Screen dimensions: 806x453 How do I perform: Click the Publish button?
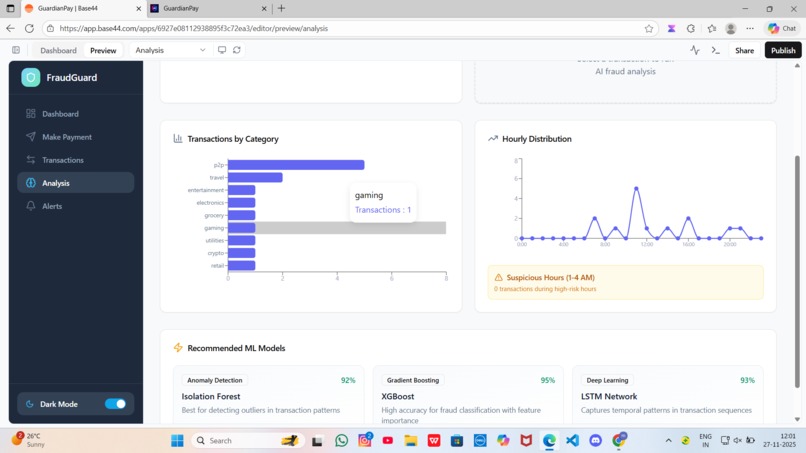[783, 50]
